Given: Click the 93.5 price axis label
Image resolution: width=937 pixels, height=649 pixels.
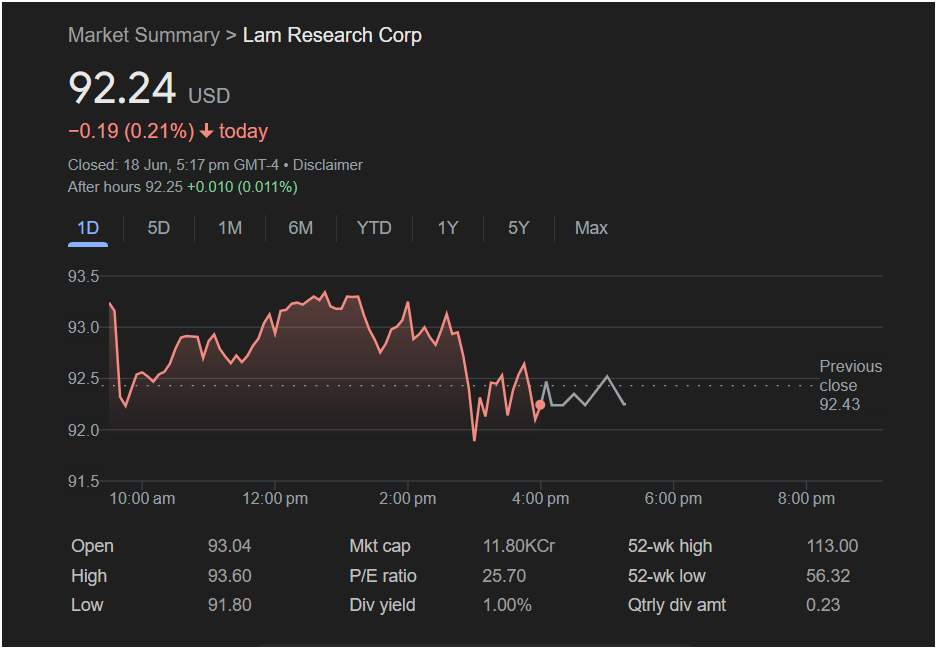Looking at the screenshot, I should 84,277.
